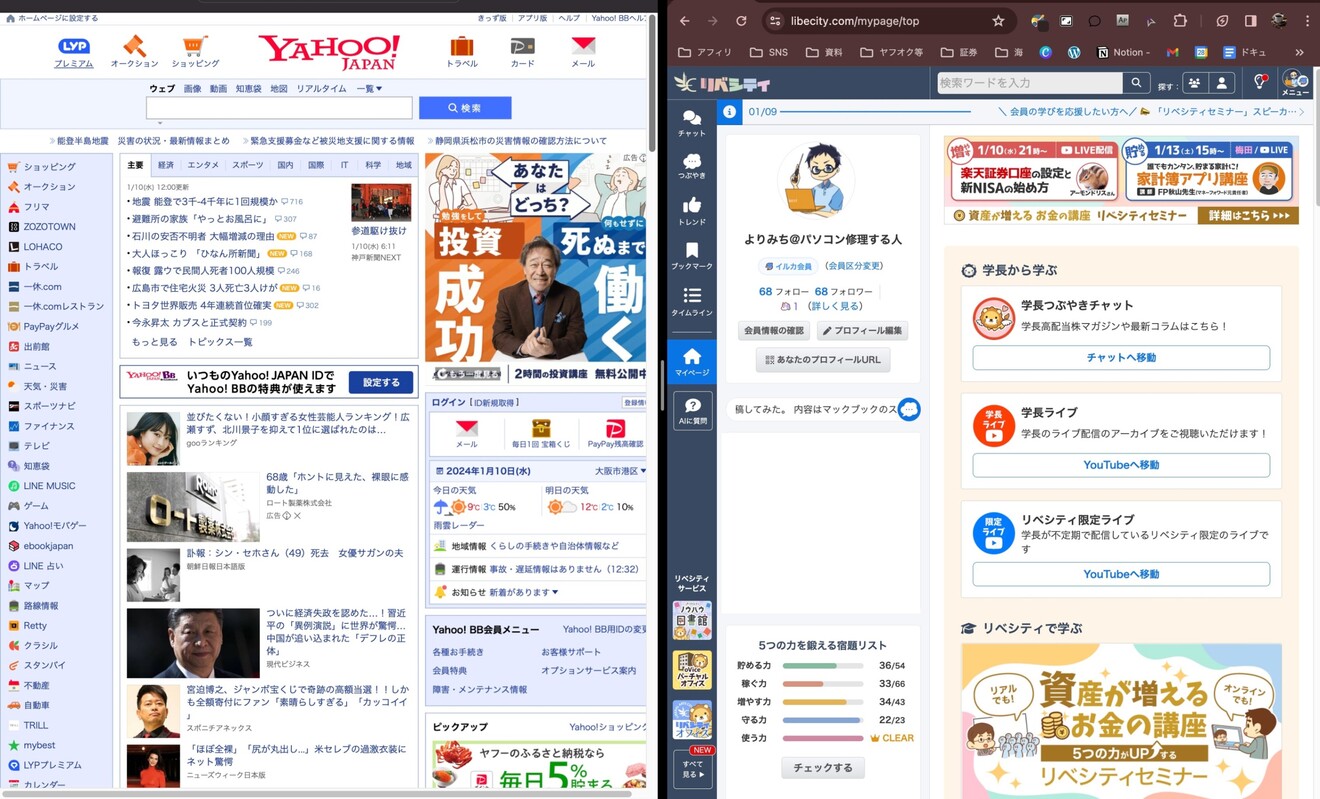This screenshot has width=1320, height=799.
Task: Click the プロフィール編集 button
Action: click(862, 331)
